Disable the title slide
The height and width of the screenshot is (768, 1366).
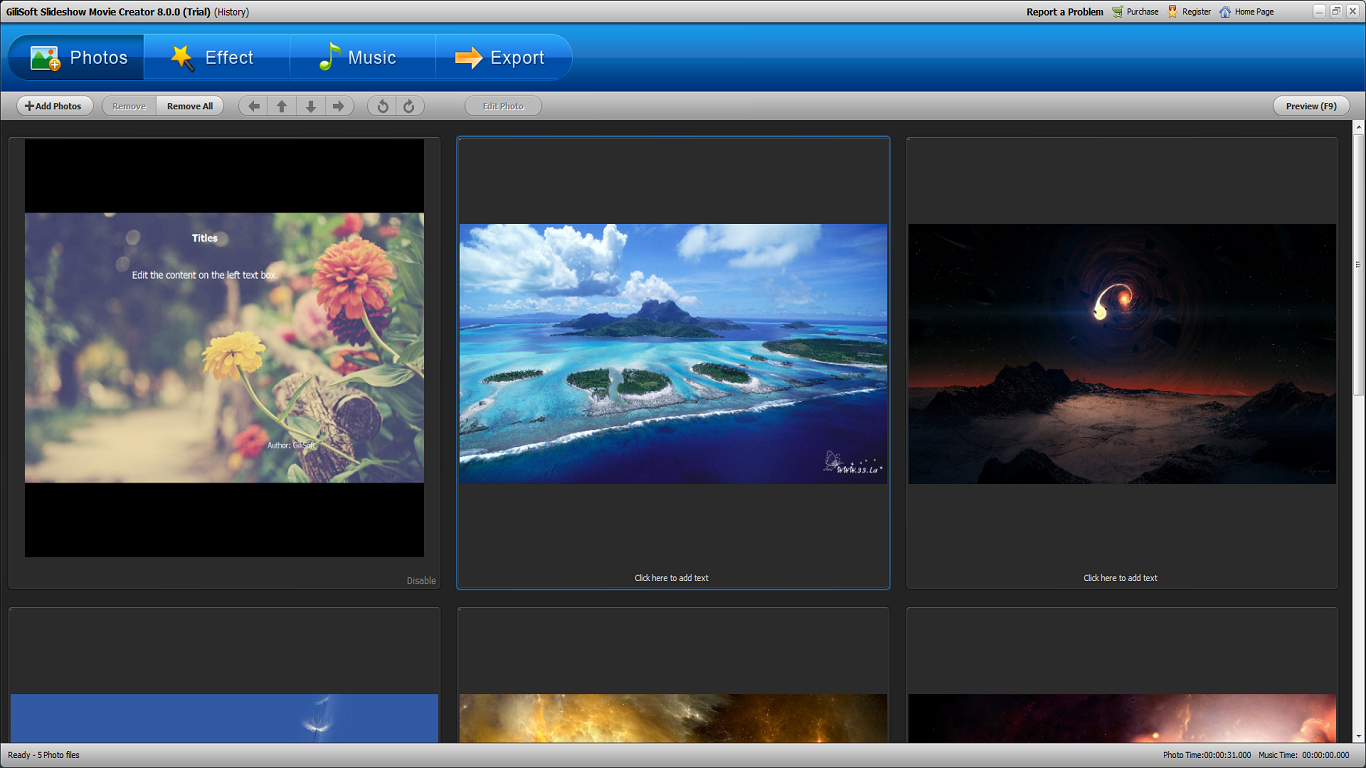(421, 581)
